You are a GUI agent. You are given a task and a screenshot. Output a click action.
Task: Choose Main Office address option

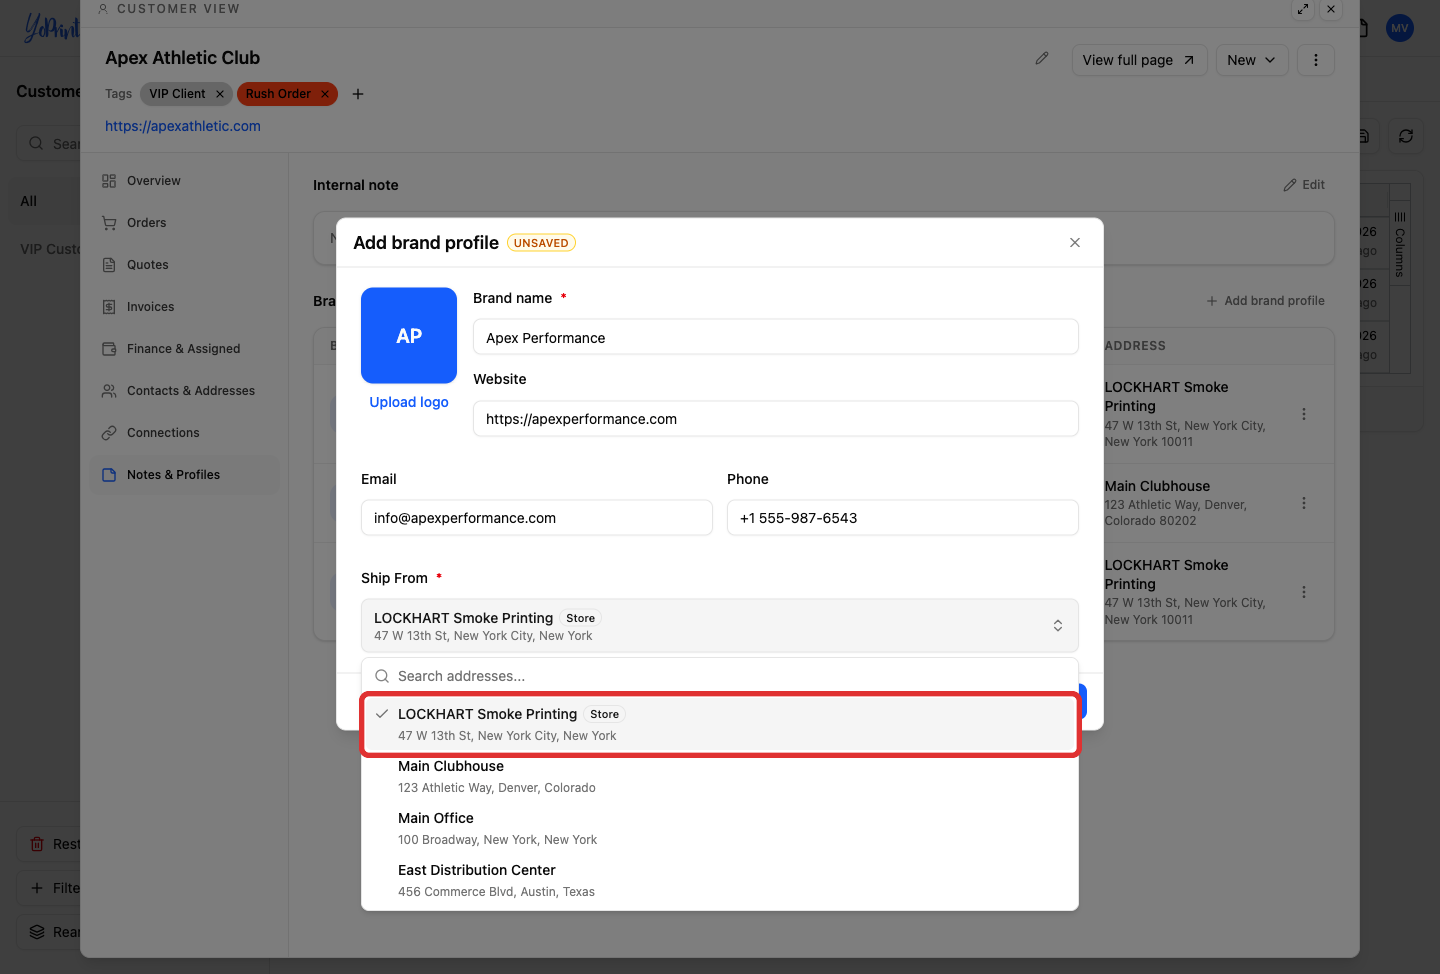point(720,828)
